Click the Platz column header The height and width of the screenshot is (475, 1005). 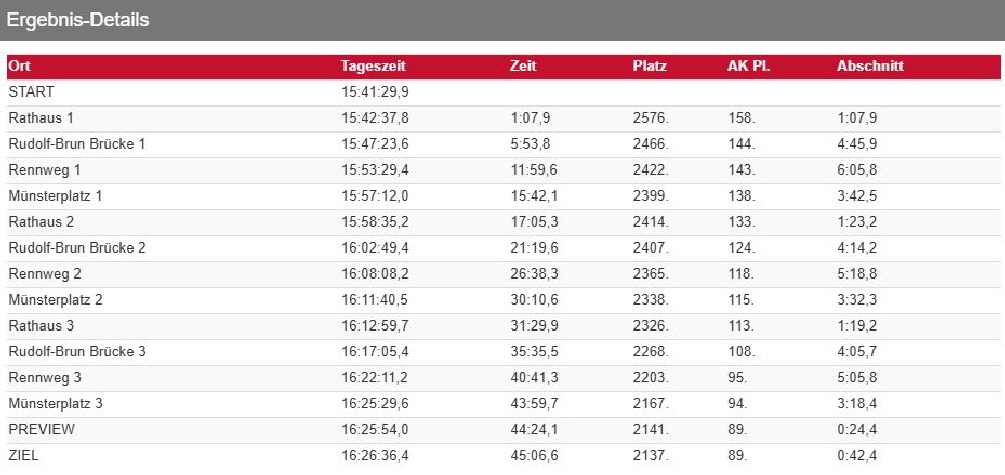click(650, 67)
